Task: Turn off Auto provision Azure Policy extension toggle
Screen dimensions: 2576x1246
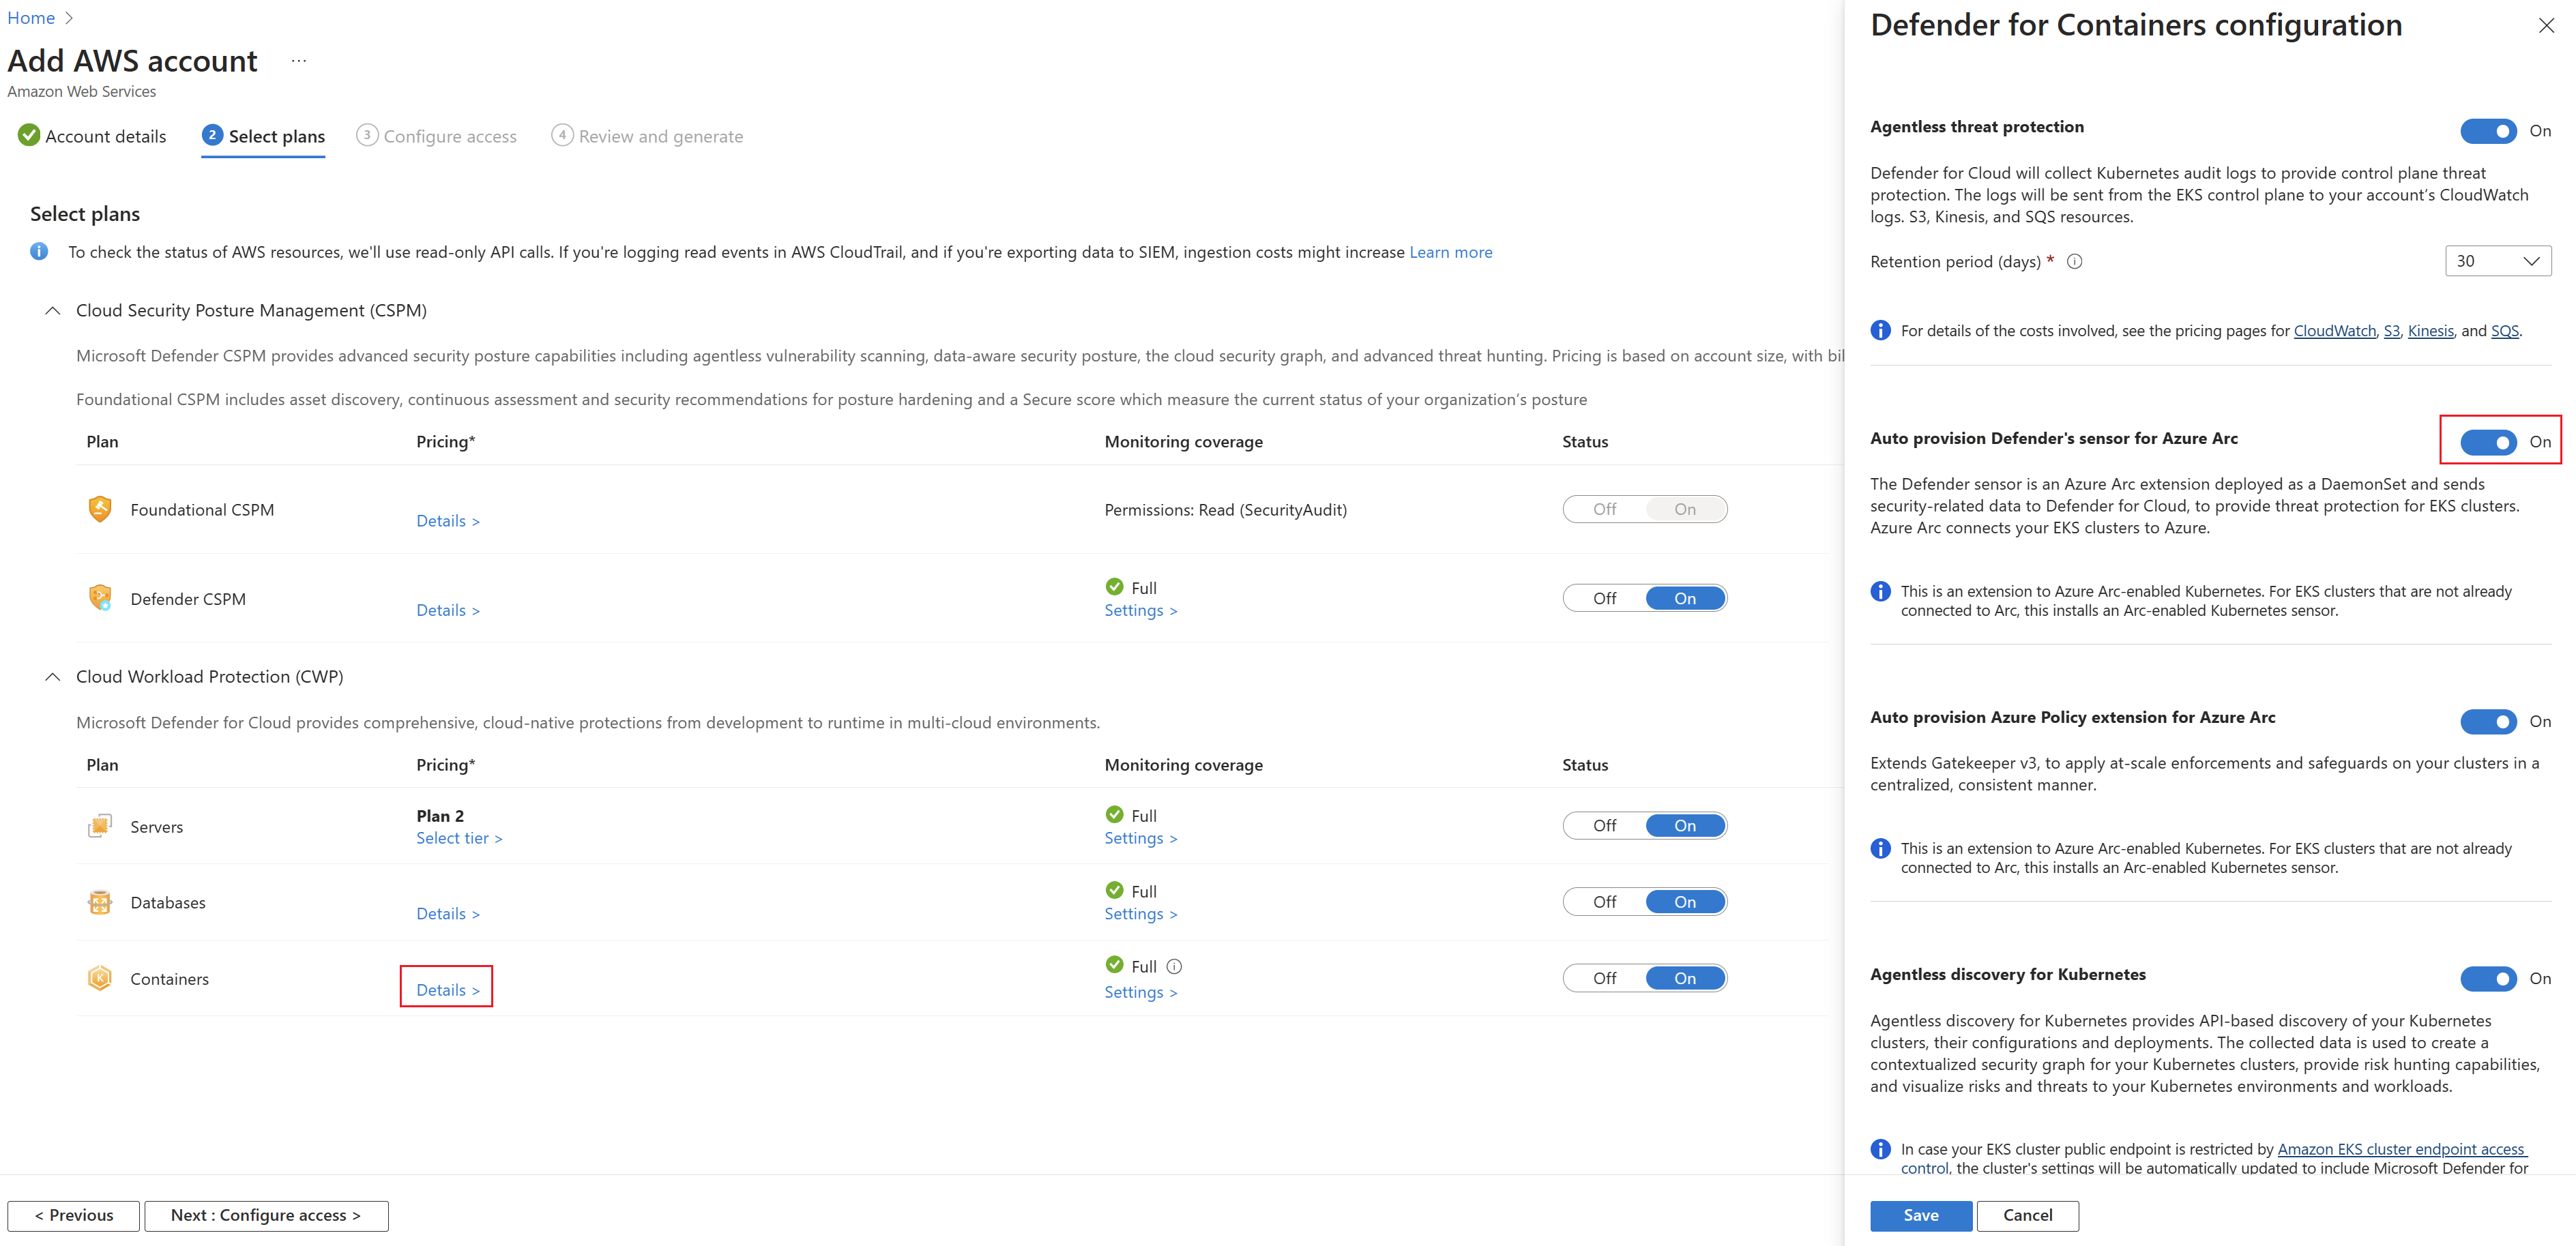Action: coord(2487,721)
